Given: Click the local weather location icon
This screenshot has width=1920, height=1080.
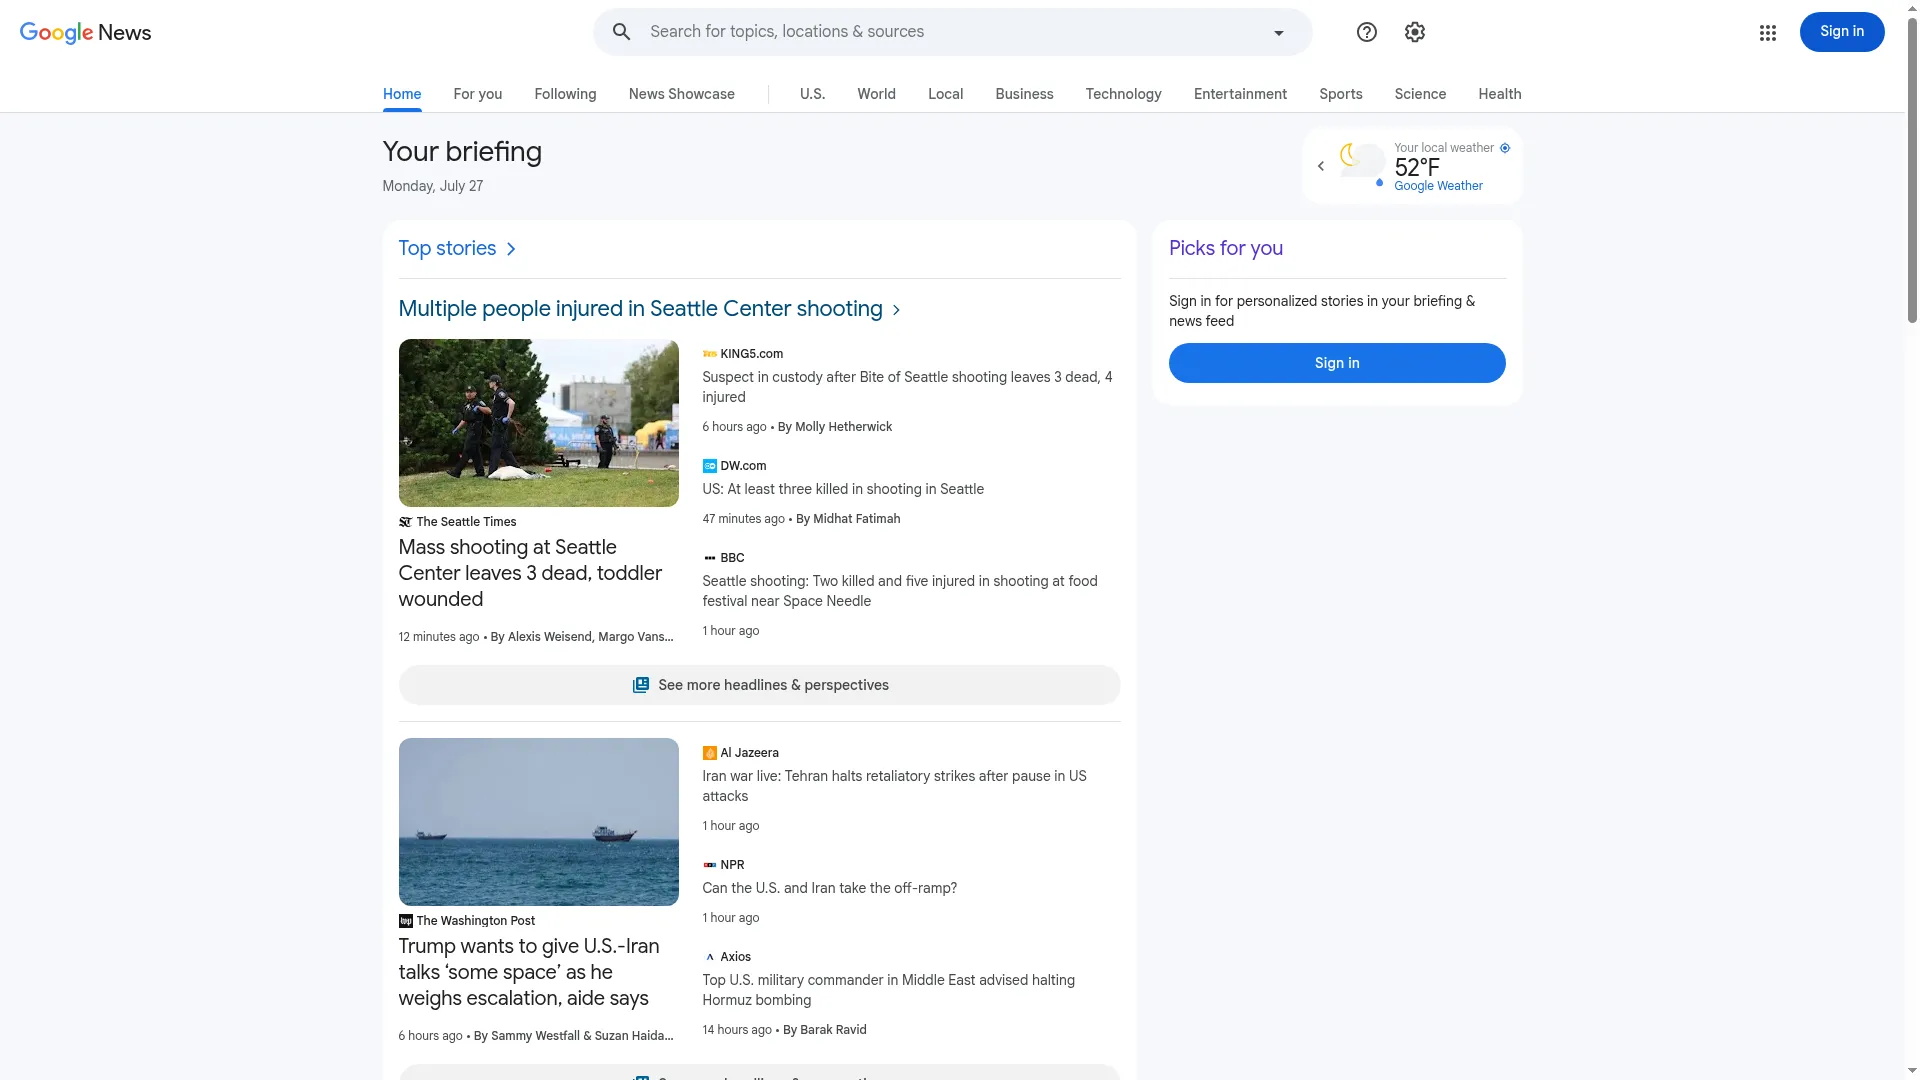Looking at the screenshot, I should [x=1505, y=148].
